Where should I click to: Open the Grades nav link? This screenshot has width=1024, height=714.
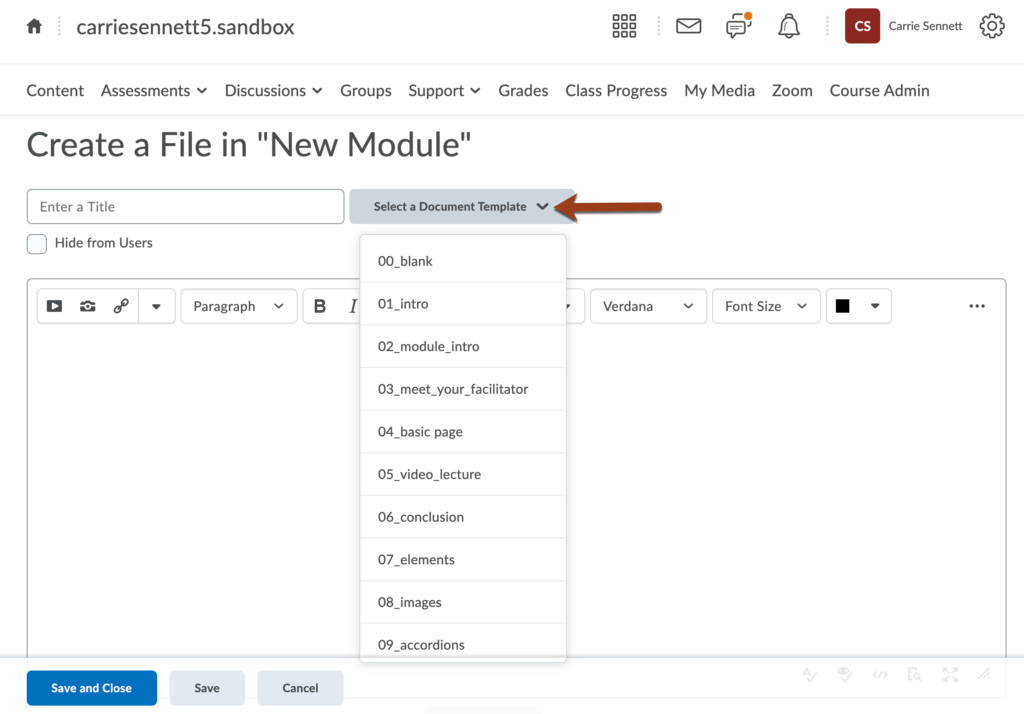coord(523,90)
